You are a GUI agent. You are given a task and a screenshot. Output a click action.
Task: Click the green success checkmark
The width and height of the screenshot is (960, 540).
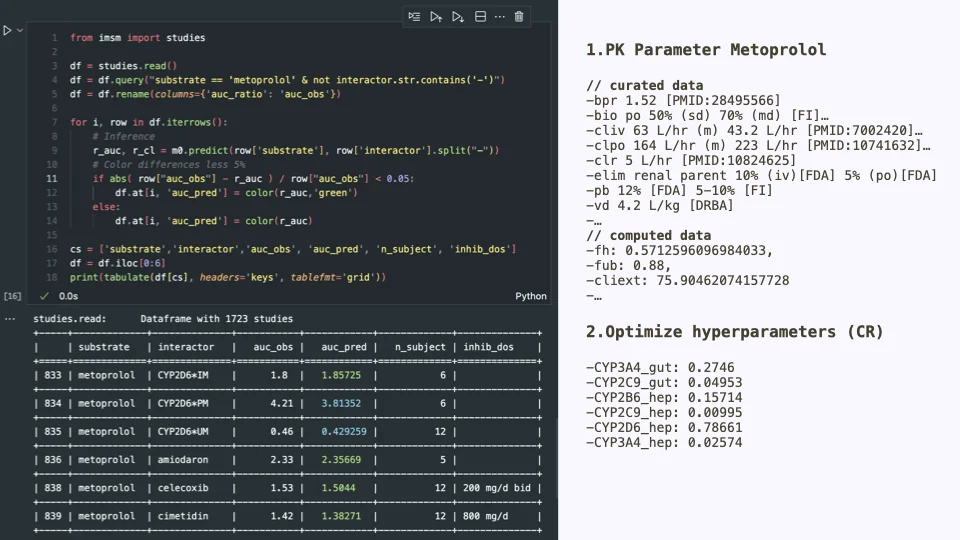(x=44, y=296)
